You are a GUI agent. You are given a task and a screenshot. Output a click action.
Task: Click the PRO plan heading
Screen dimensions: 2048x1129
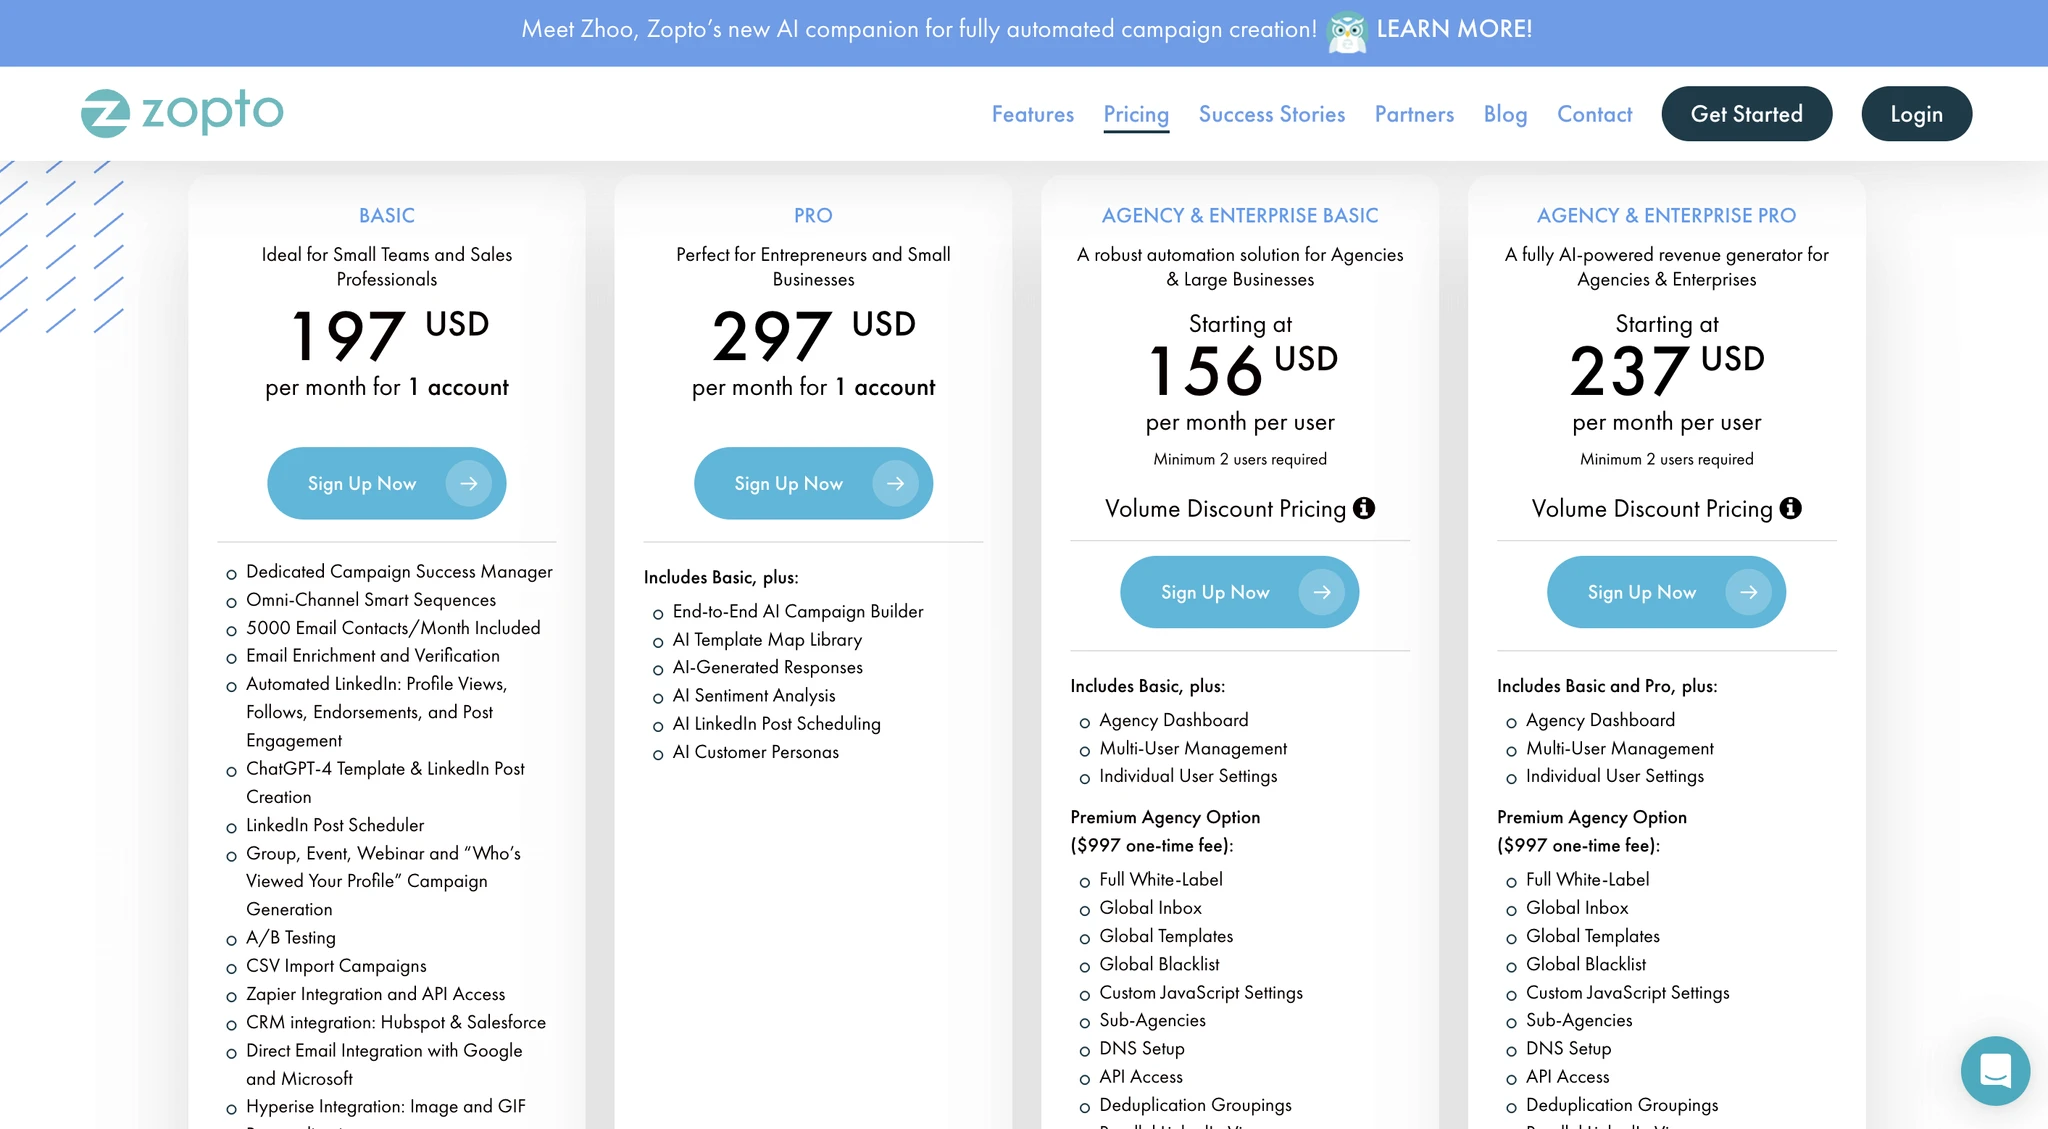[813, 215]
